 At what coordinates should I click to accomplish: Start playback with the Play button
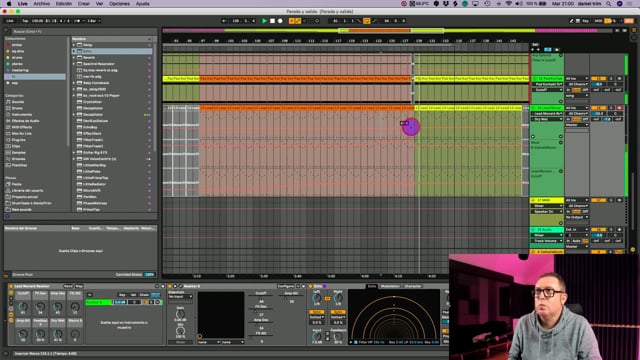[264, 21]
